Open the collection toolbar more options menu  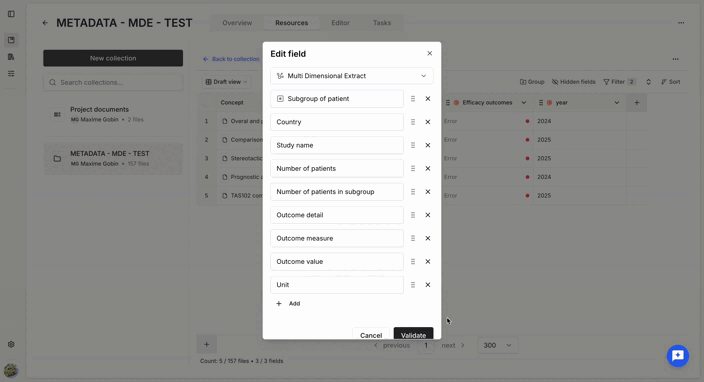(675, 59)
